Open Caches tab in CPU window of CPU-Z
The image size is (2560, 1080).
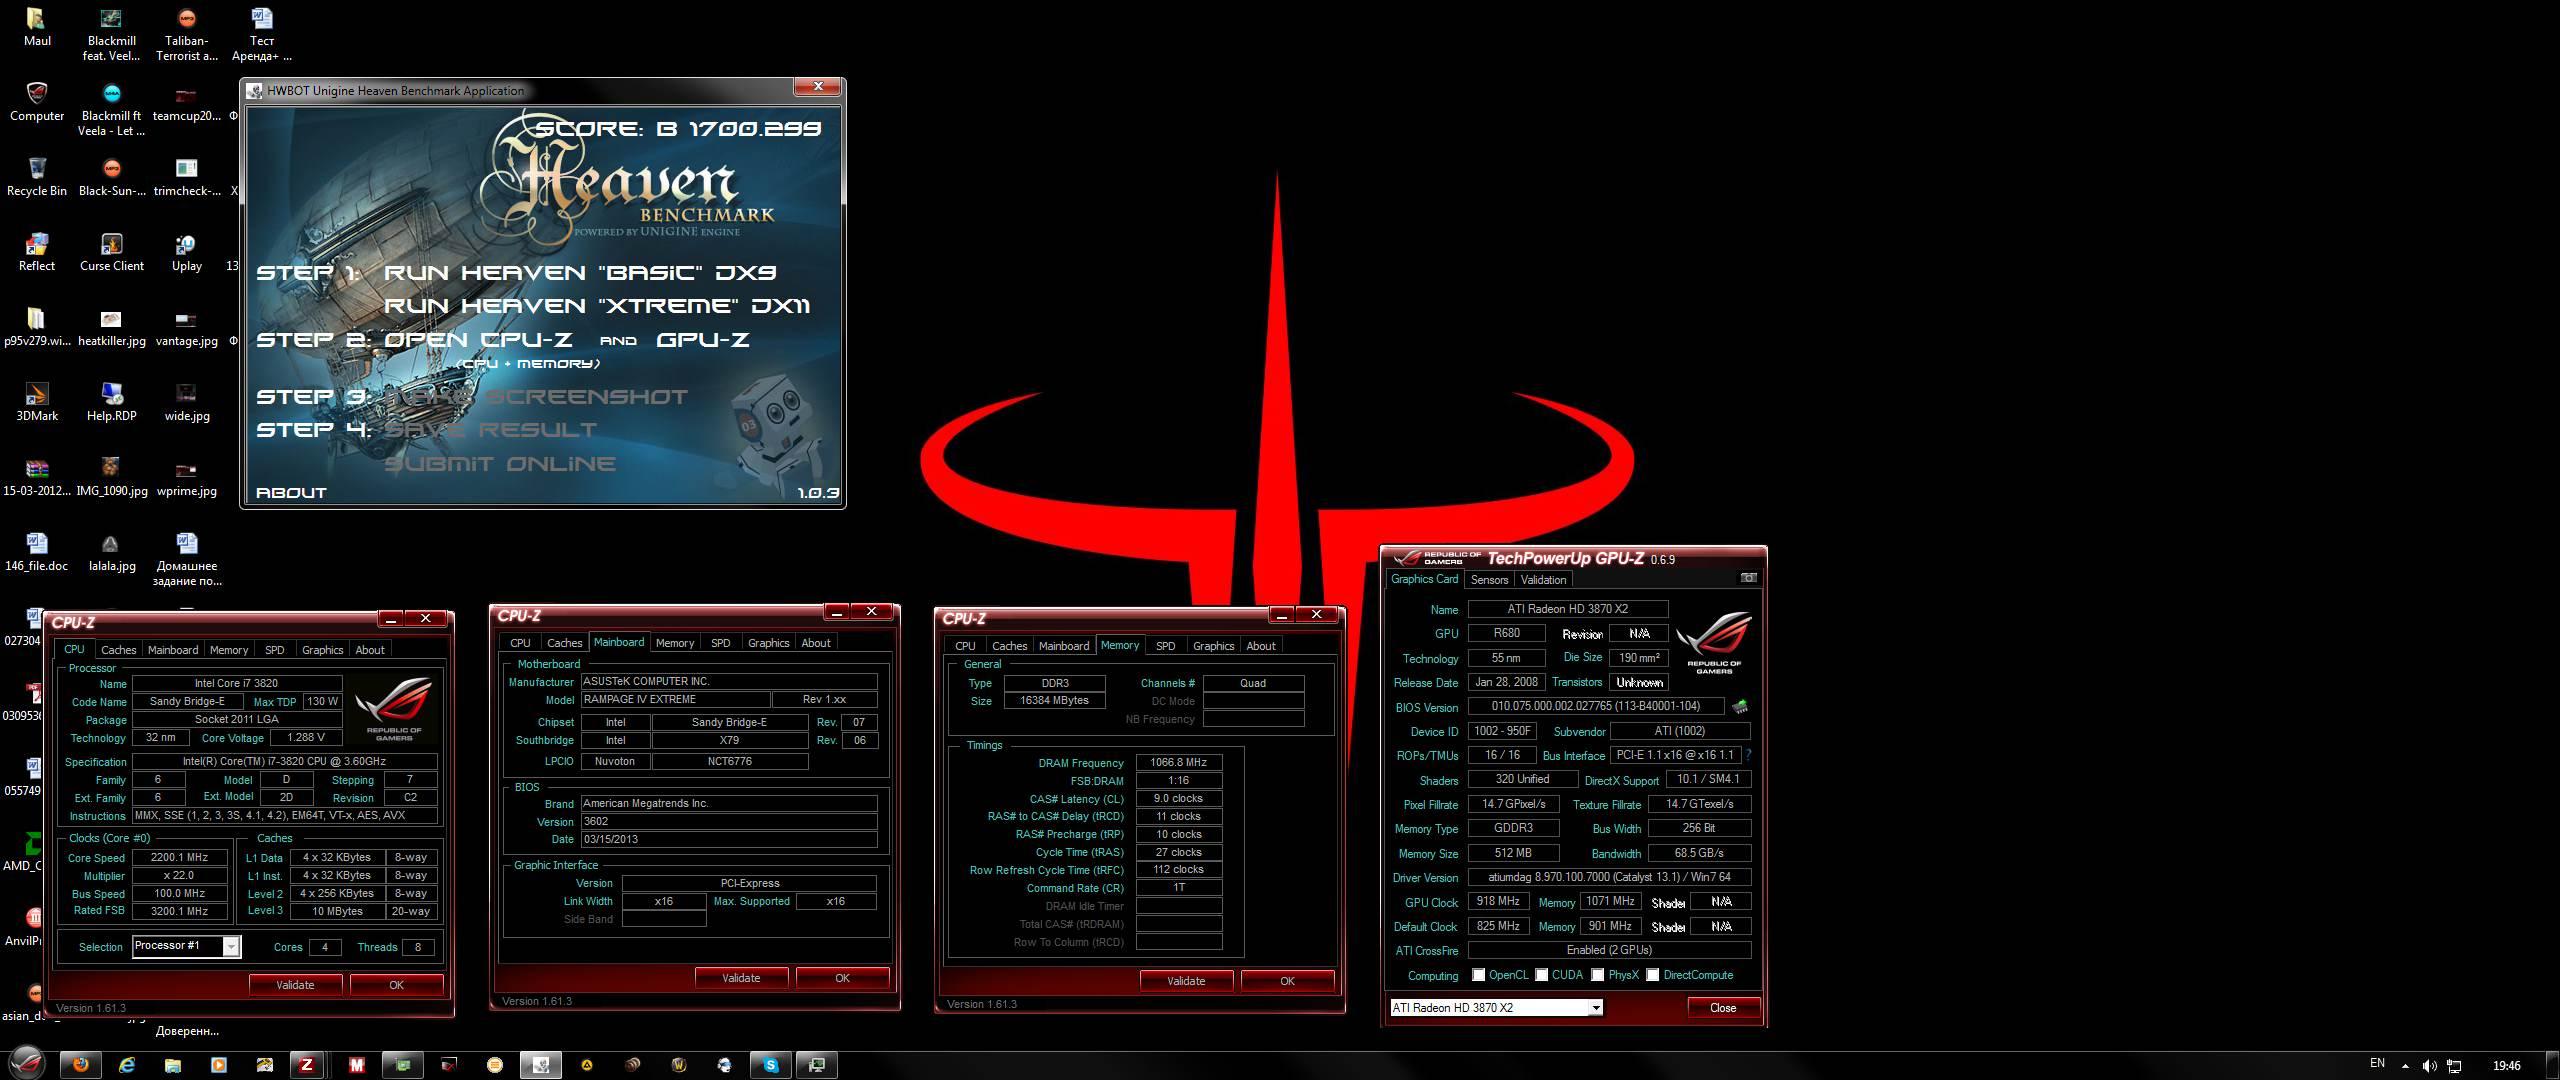tap(118, 650)
